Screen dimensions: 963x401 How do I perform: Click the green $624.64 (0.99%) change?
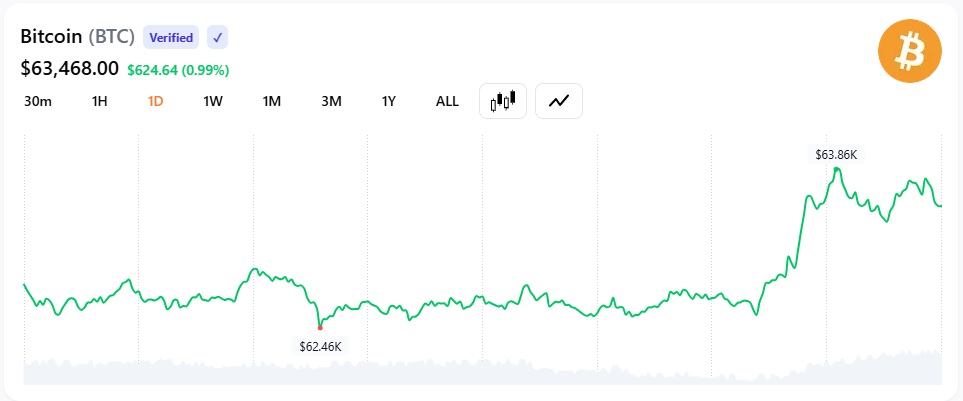click(x=178, y=71)
